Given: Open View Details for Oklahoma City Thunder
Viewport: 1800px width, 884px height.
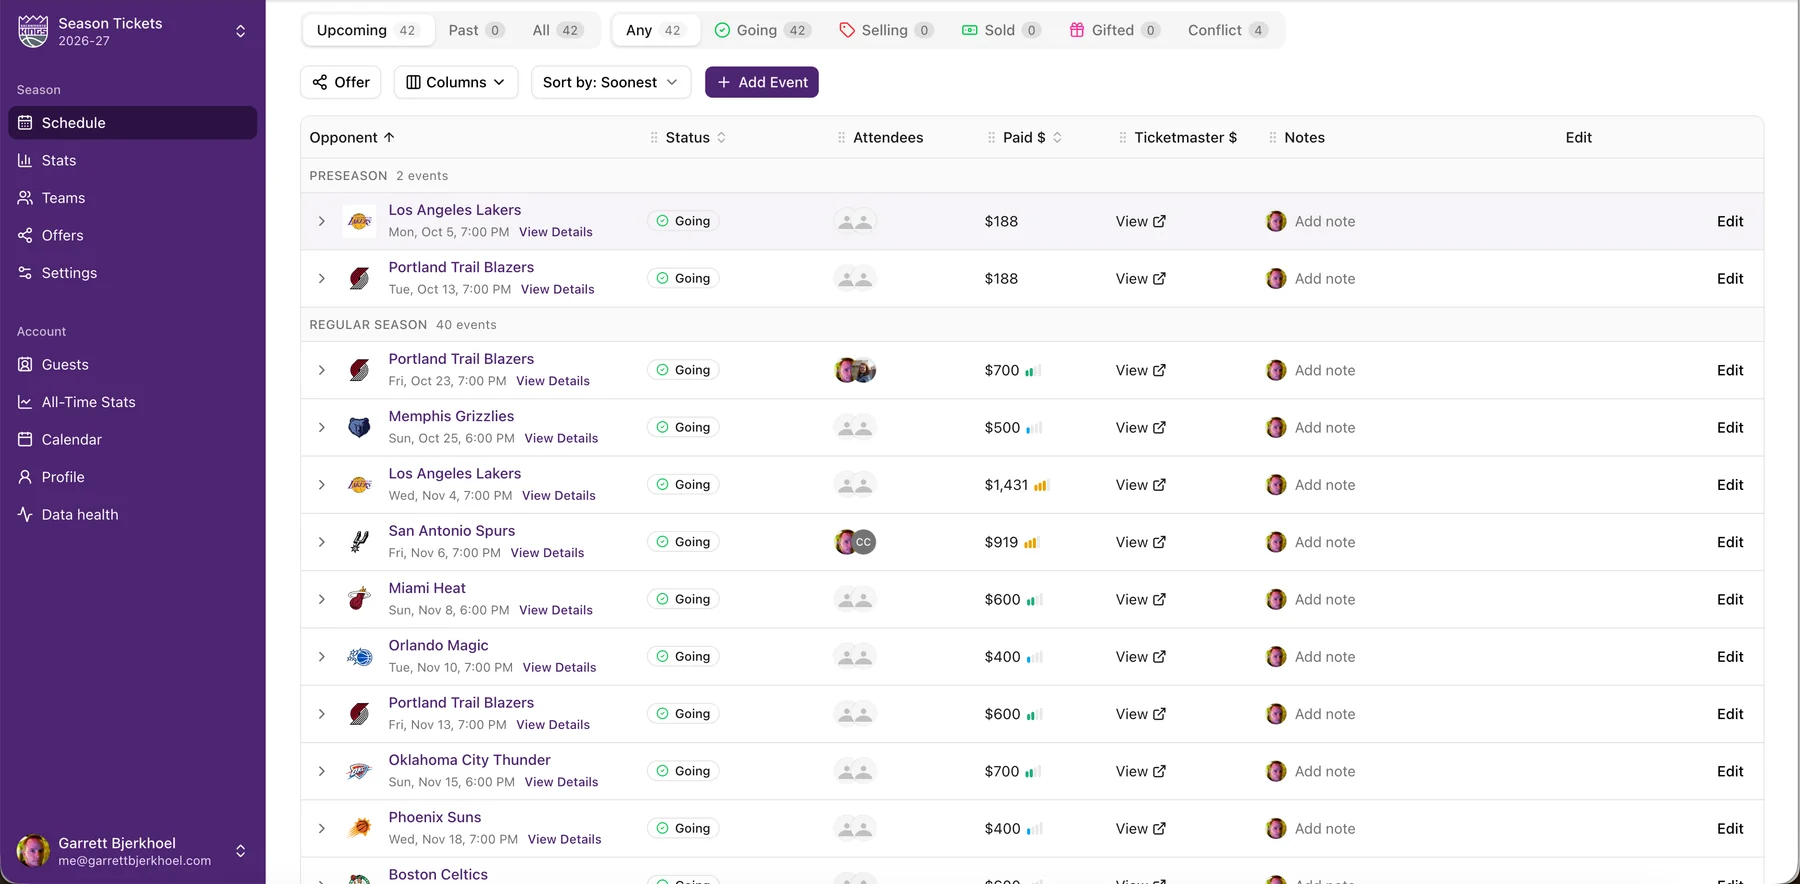Looking at the screenshot, I should point(561,782).
